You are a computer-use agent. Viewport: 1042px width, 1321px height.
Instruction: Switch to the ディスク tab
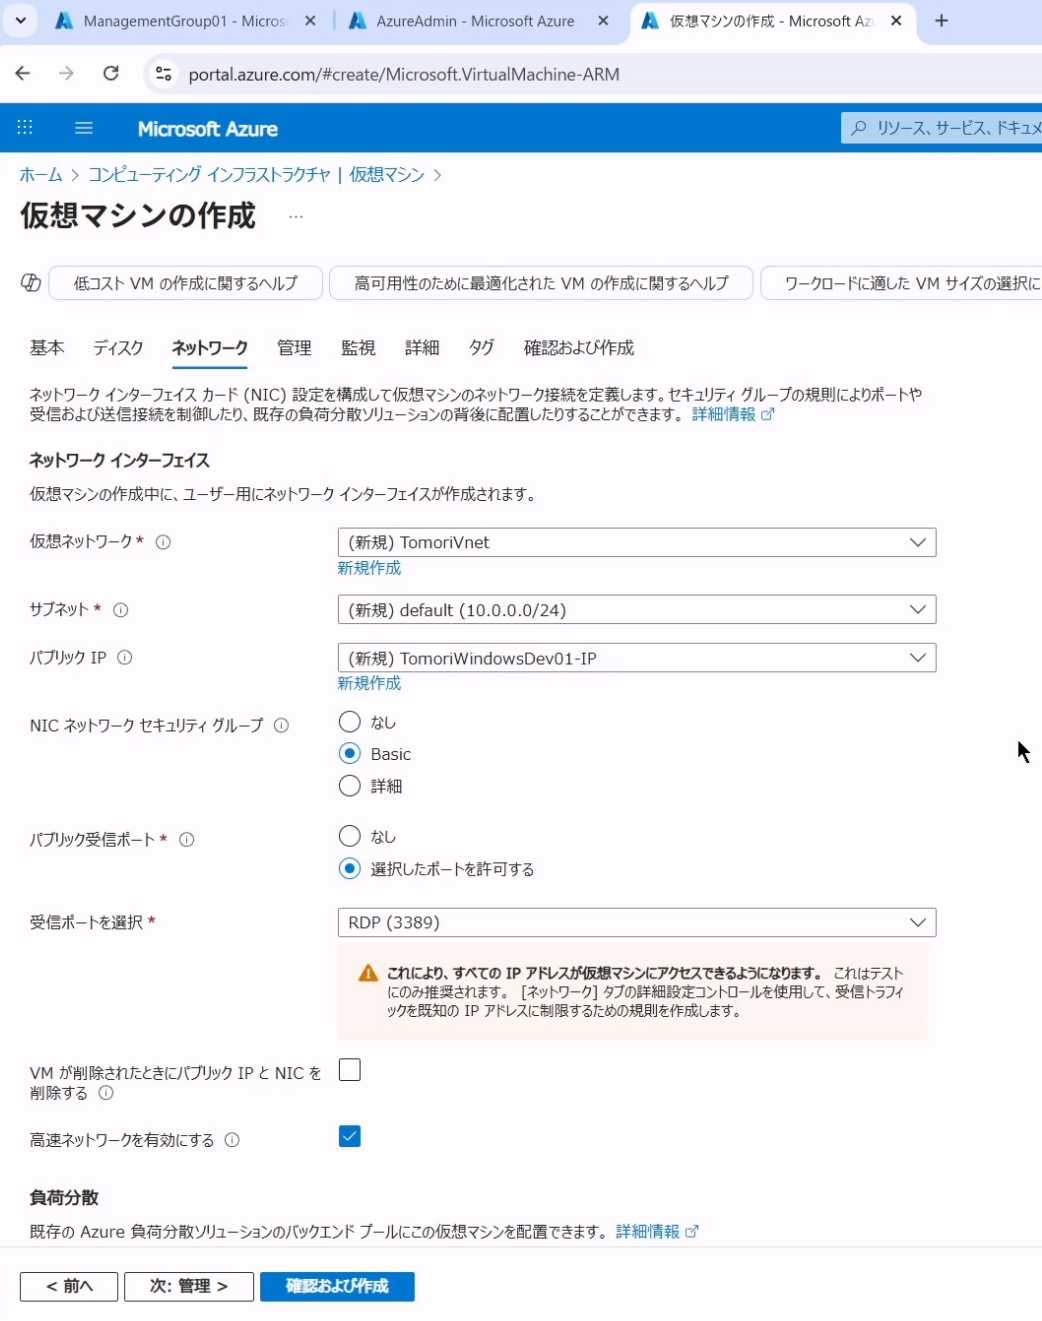coord(118,348)
